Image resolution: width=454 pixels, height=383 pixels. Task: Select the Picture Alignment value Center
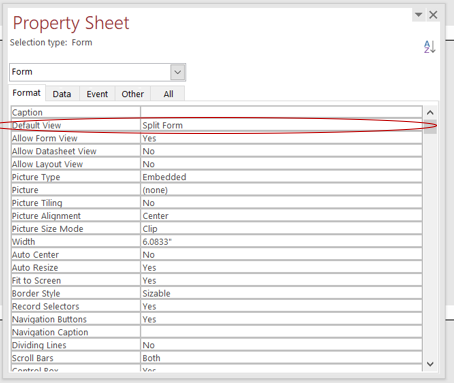click(281, 216)
